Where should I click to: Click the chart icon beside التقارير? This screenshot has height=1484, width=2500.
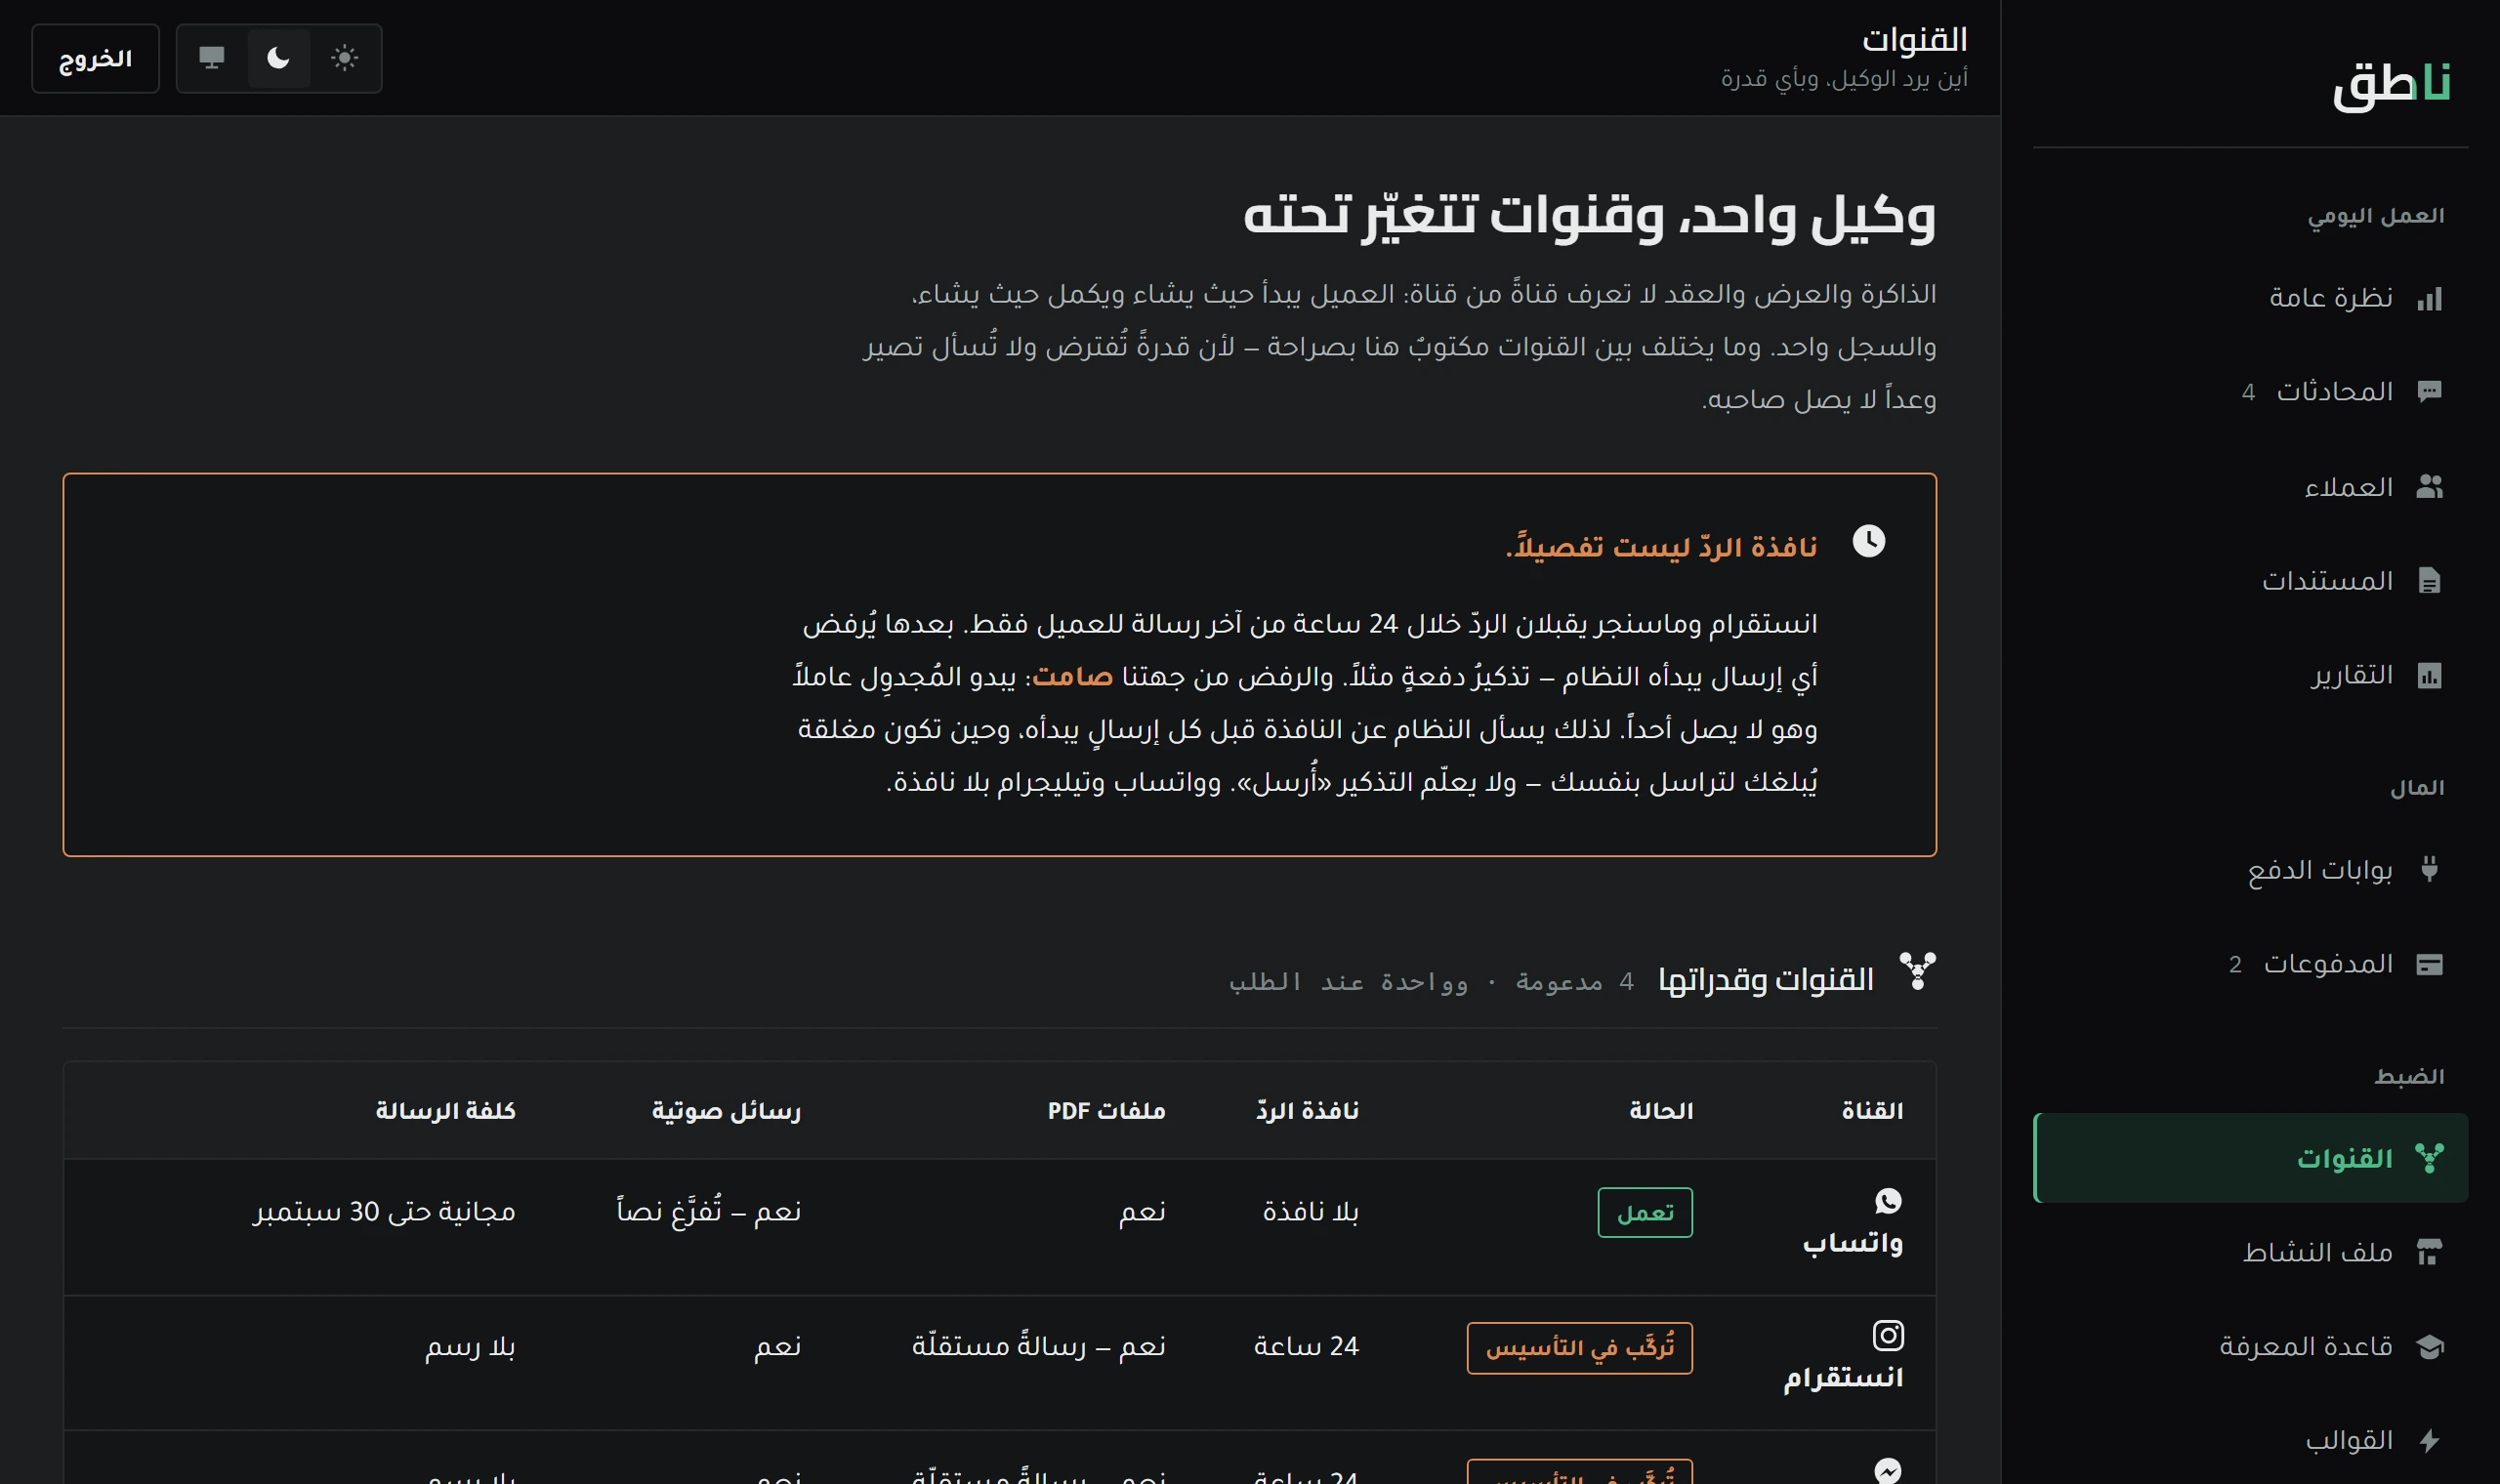[2429, 675]
